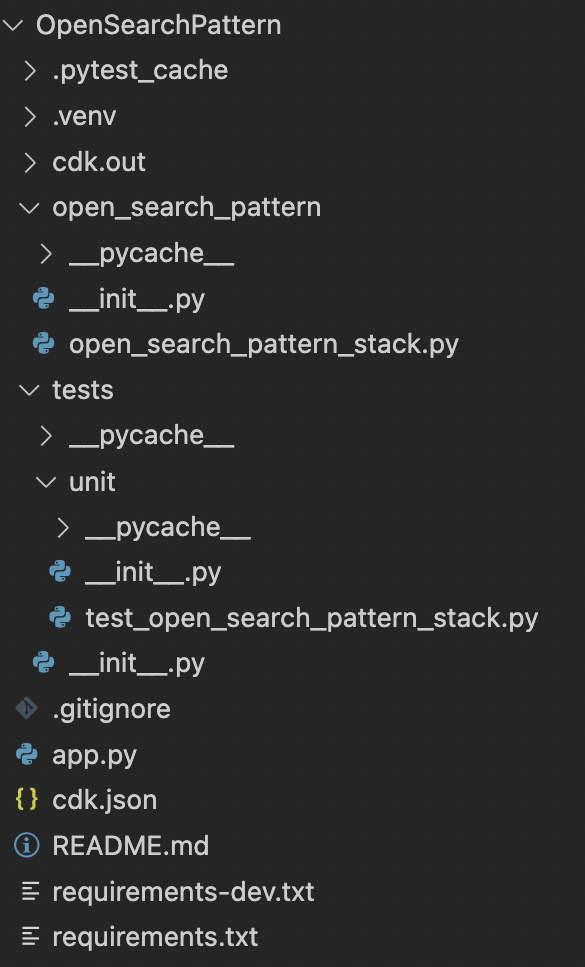This screenshot has height=967, width=585.
Task: Click Python icon beside test_open_search_pattern_stack.py
Action: 60,617
